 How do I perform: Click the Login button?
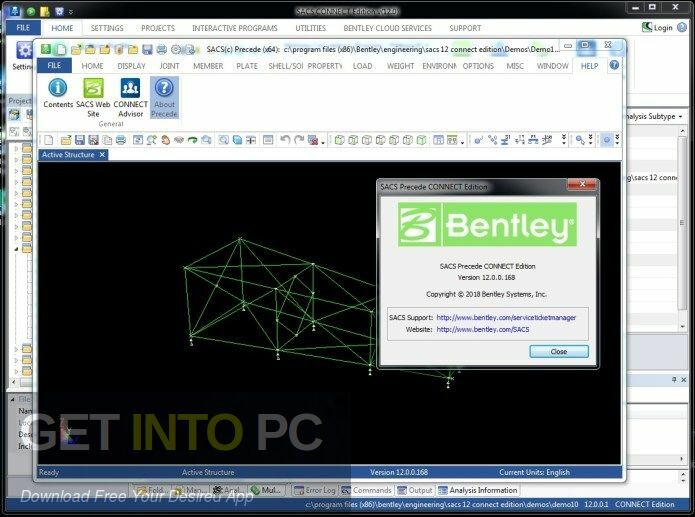658,27
